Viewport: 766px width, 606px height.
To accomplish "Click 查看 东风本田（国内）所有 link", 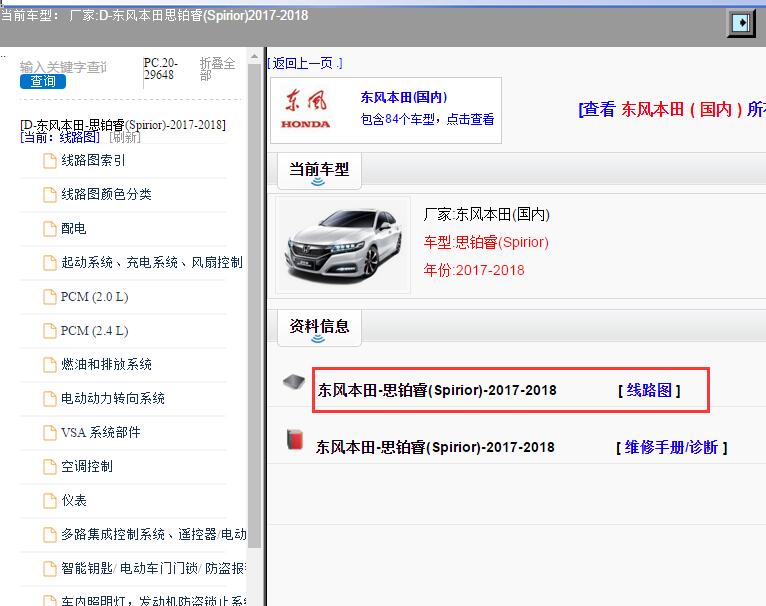I will [672, 109].
